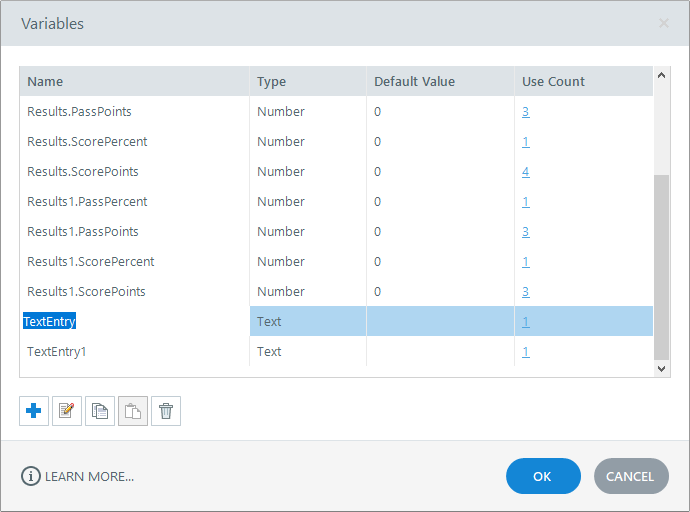The image size is (690, 512).
Task: Click the edit variable pencil icon
Action: click(x=67, y=411)
